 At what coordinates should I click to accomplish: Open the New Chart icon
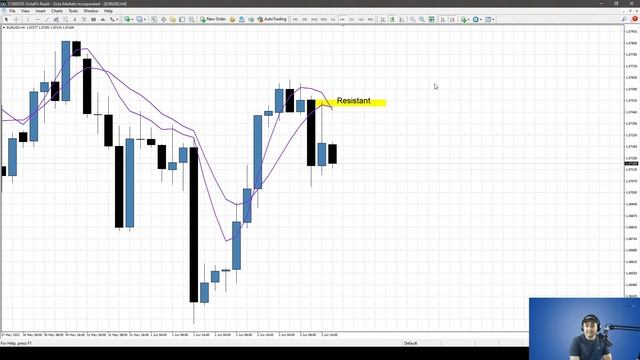[127, 19]
